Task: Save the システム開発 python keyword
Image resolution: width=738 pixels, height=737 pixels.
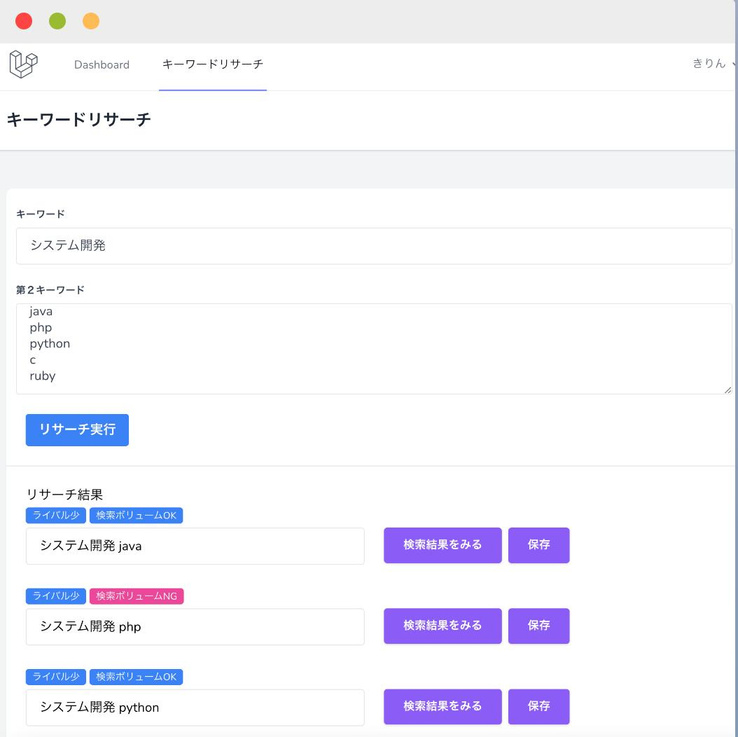Action: coord(539,707)
